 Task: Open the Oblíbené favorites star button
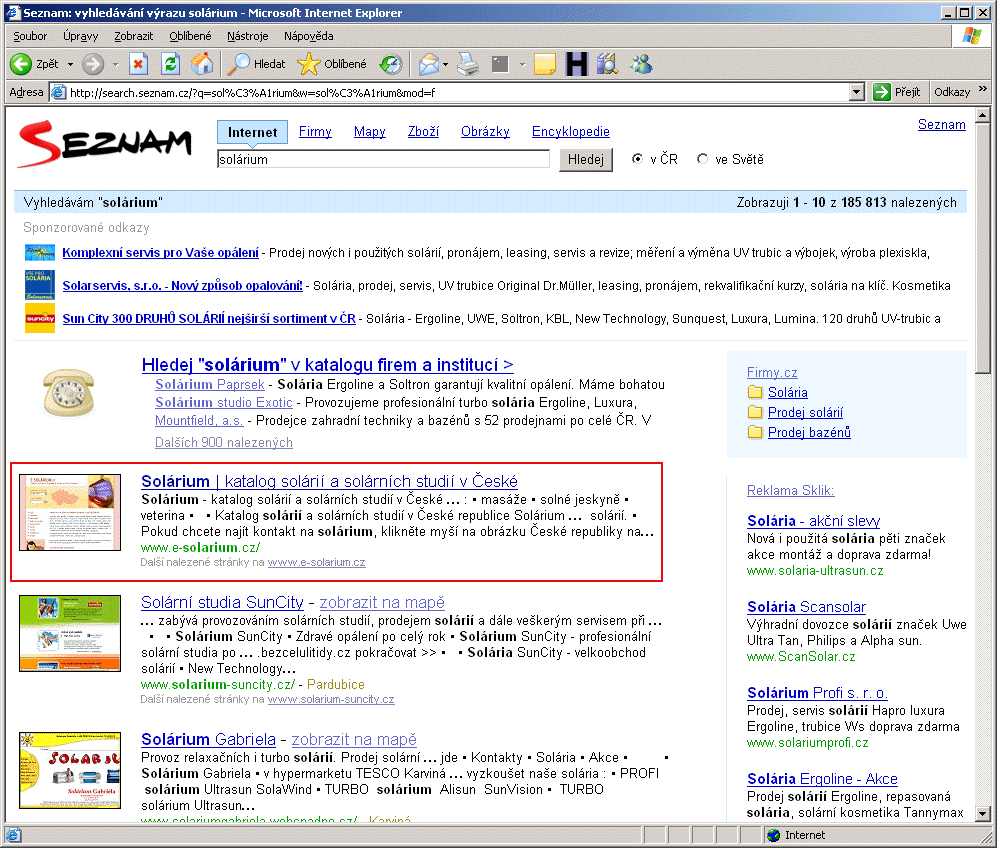pyautogui.click(x=333, y=64)
